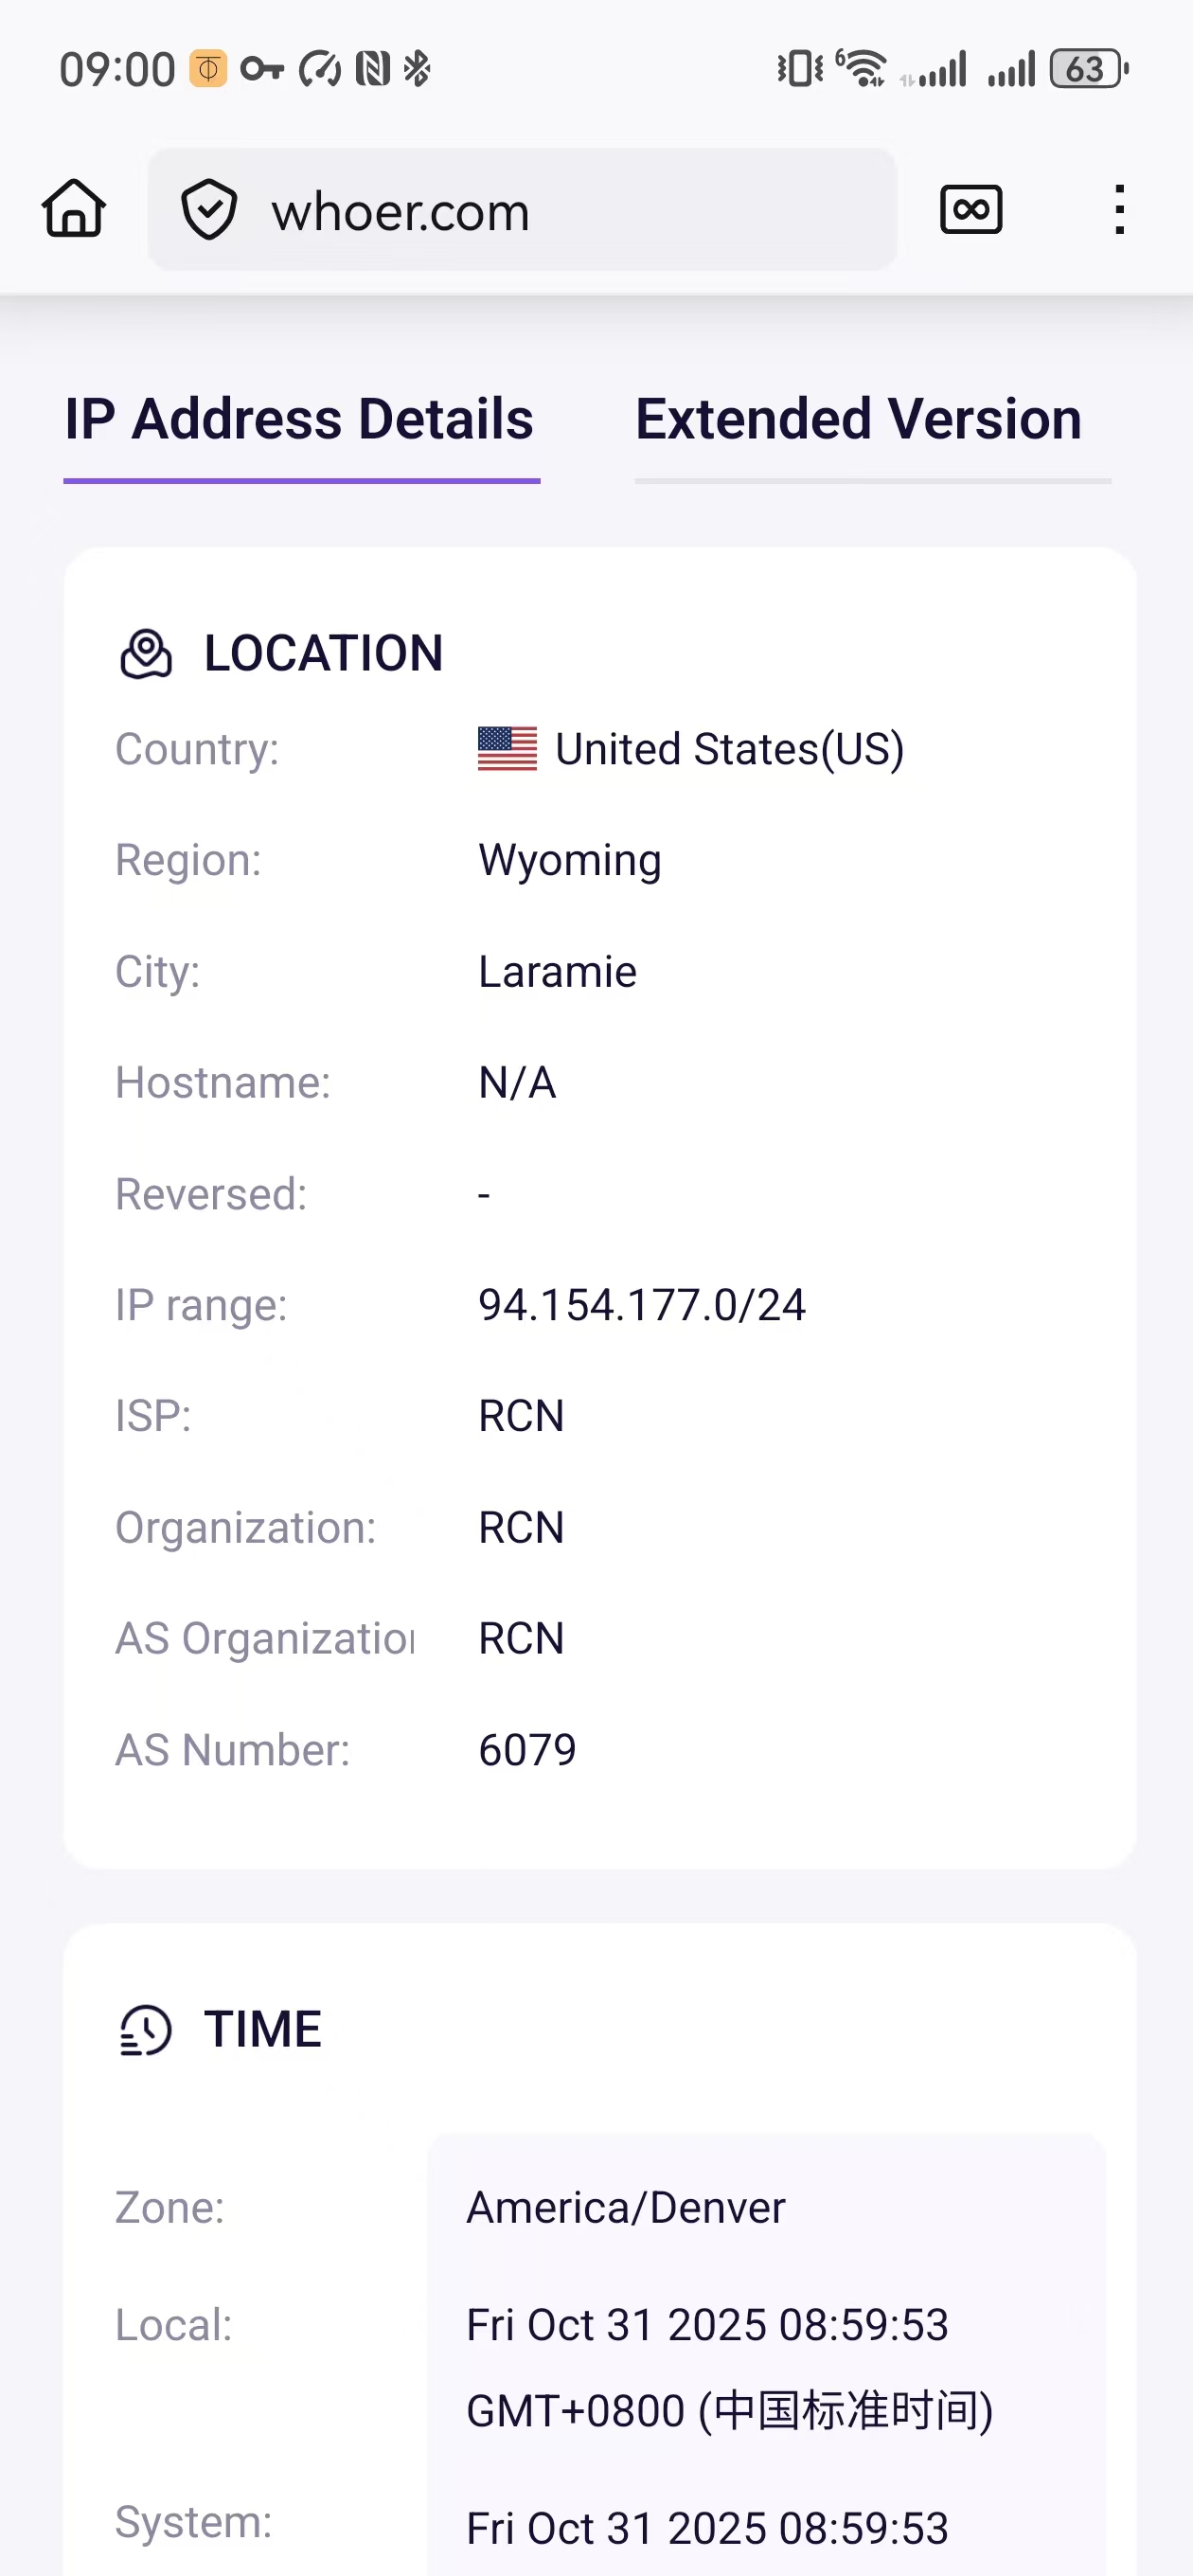Viewport: 1193px width, 2576px height.
Task: Open the private mode mask icon
Action: (970, 210)
